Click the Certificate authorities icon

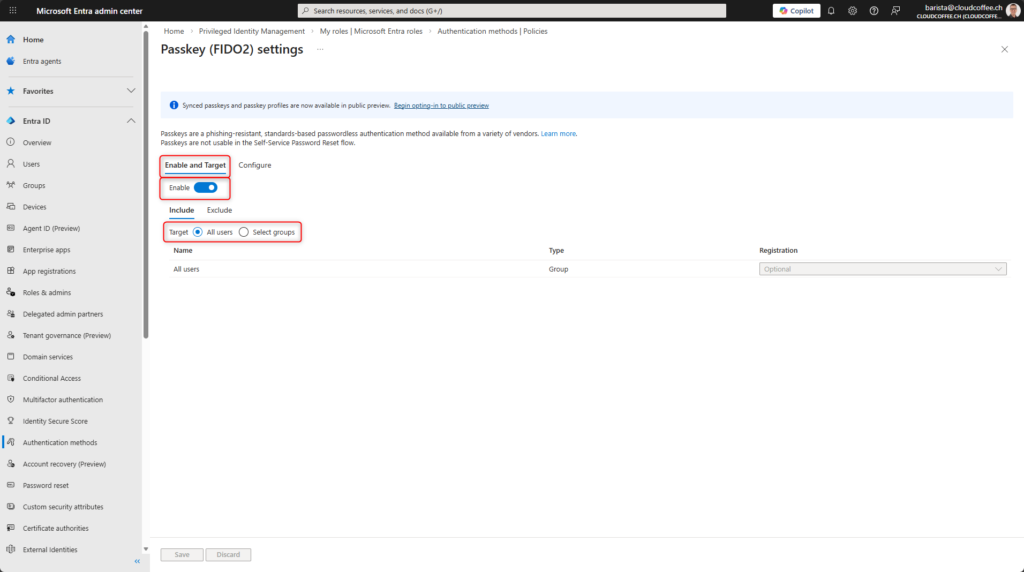pyautogui.click(x=10, y=528)
